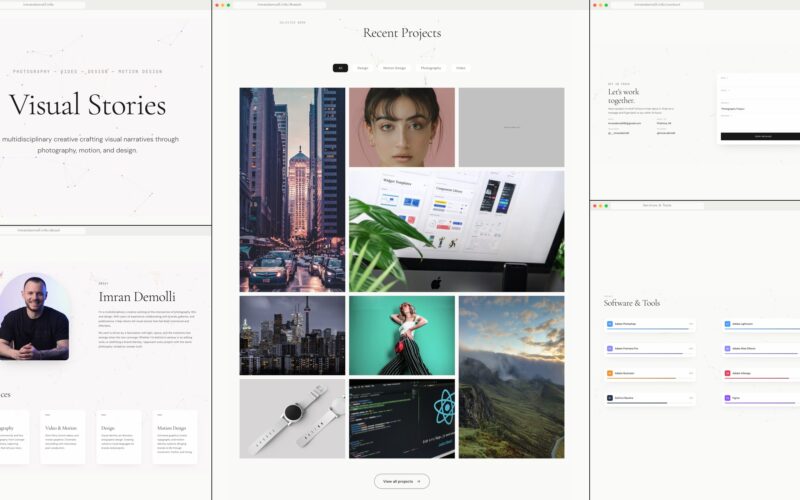
Task: Click the Adobe Premiere Pro icon
Action: click(x=609, y=348)
